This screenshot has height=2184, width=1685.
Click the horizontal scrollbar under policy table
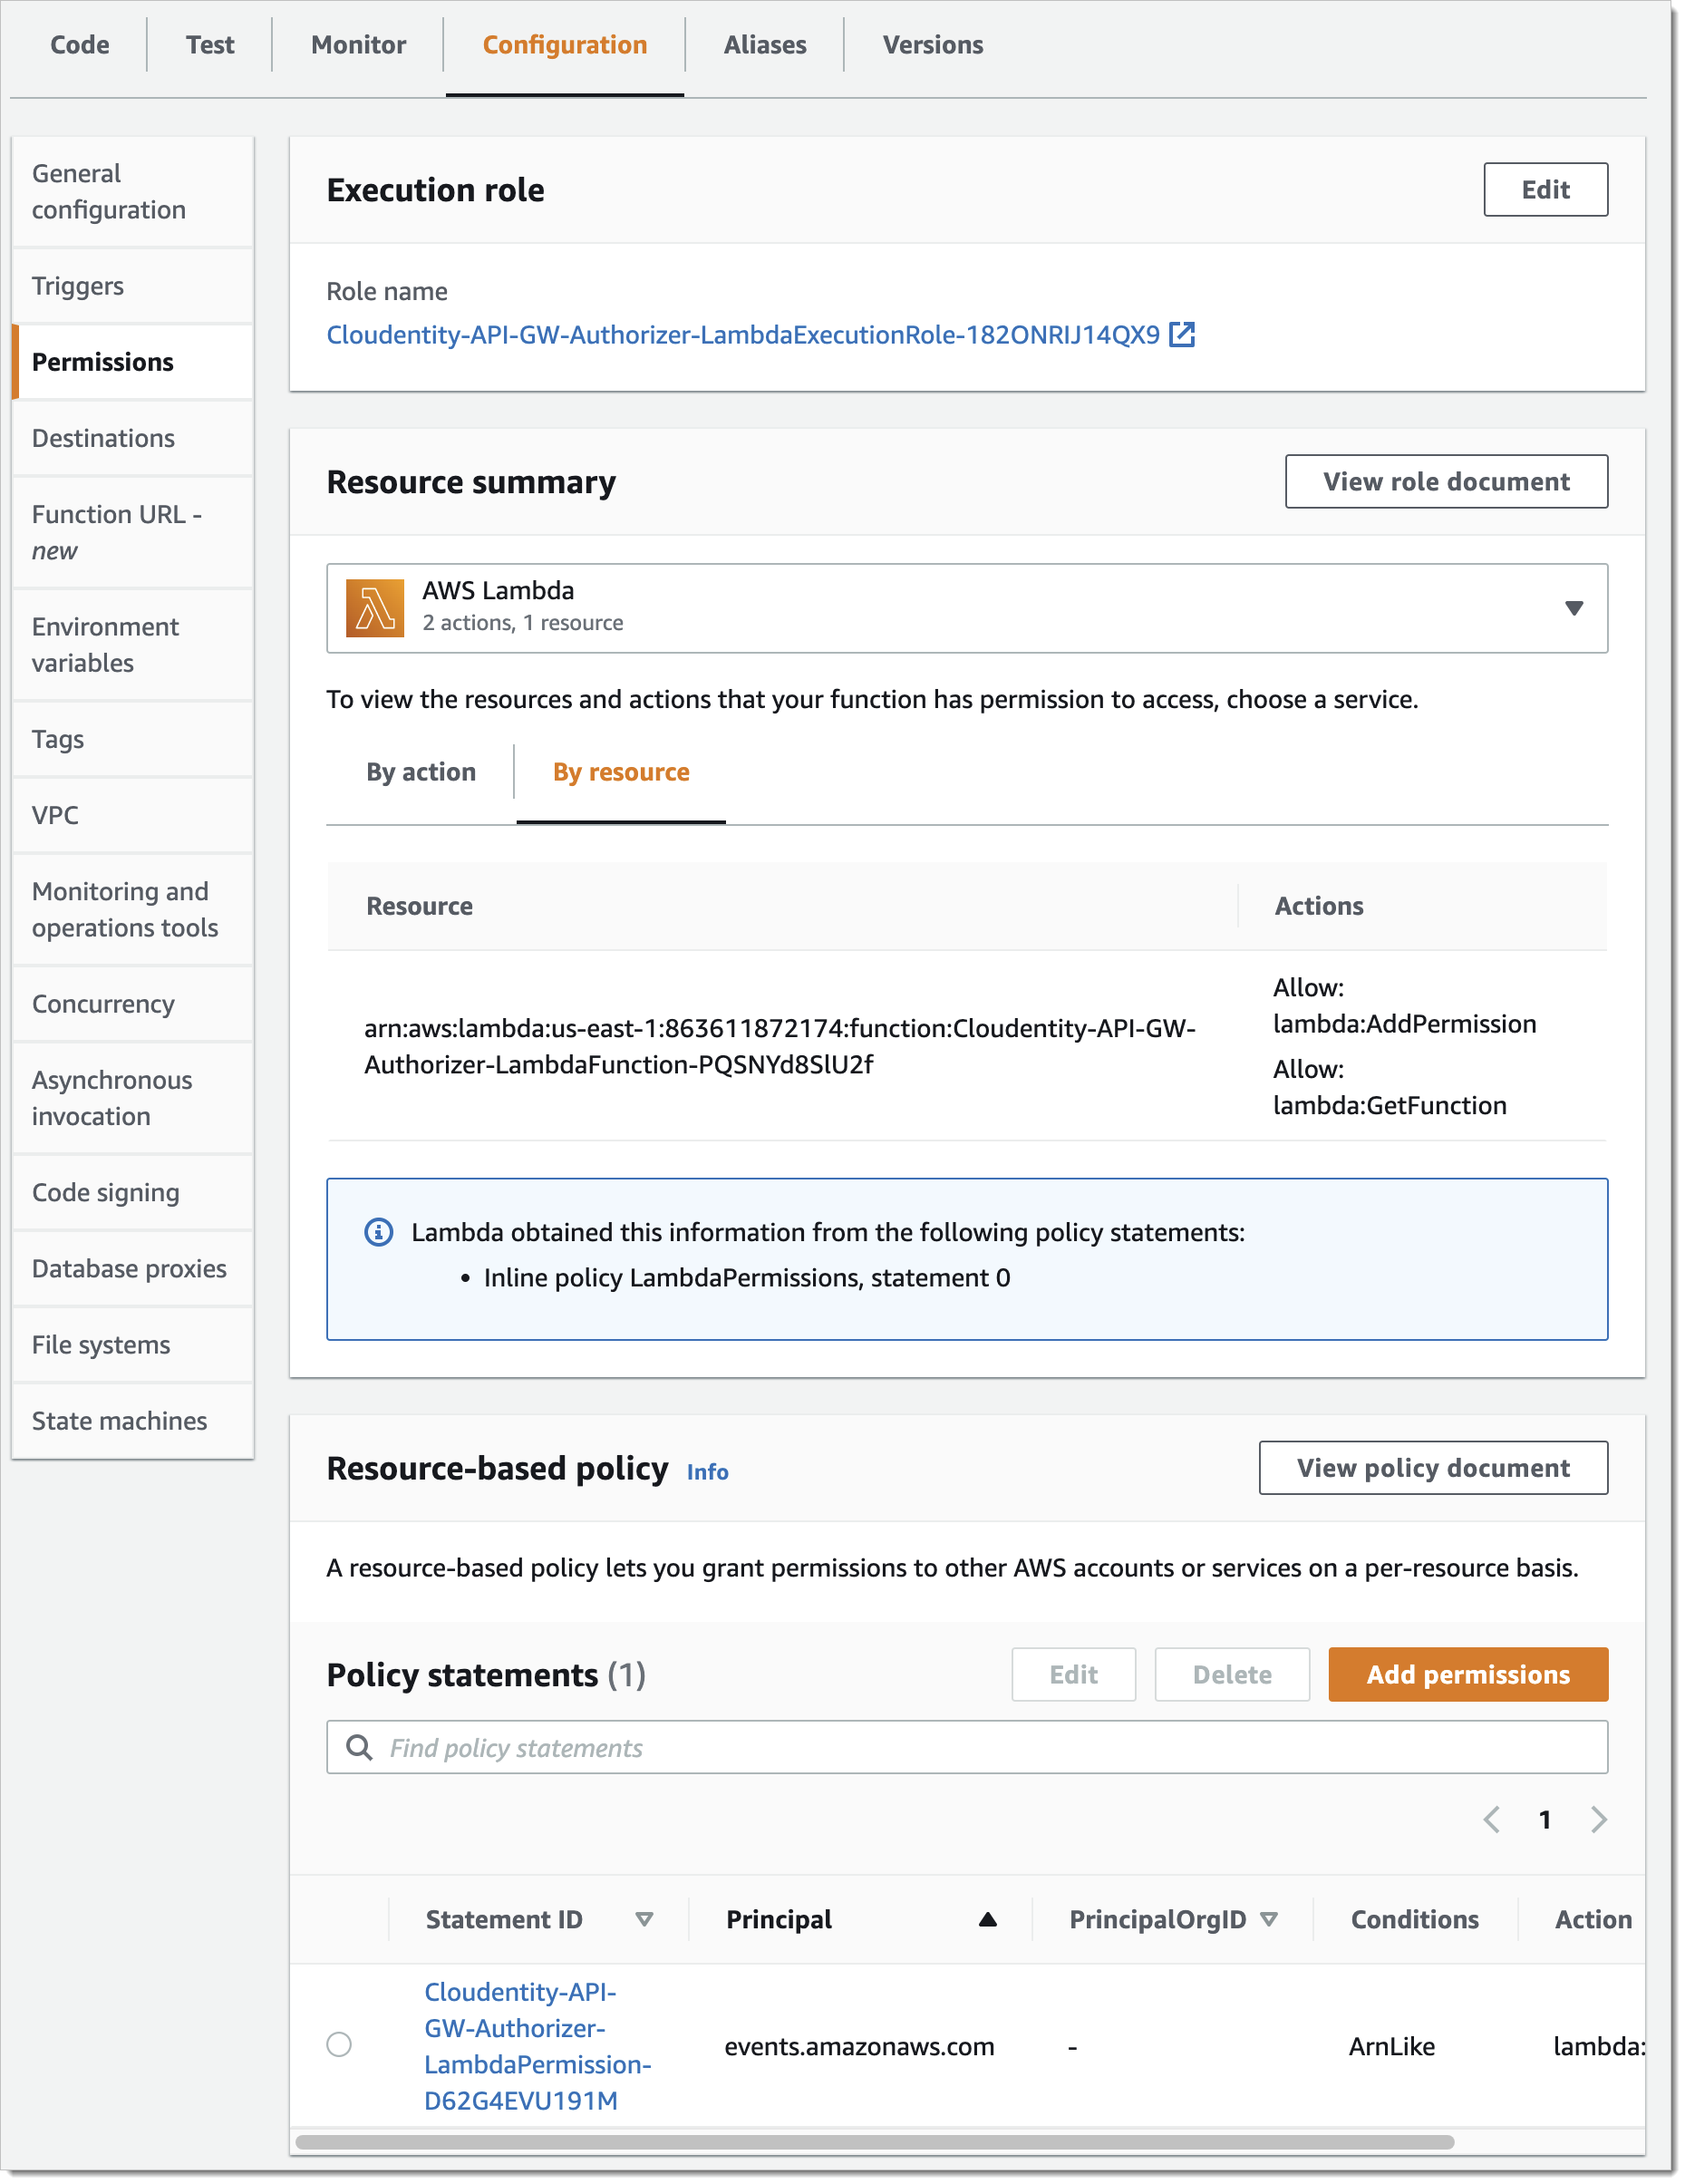[875, 2142]
